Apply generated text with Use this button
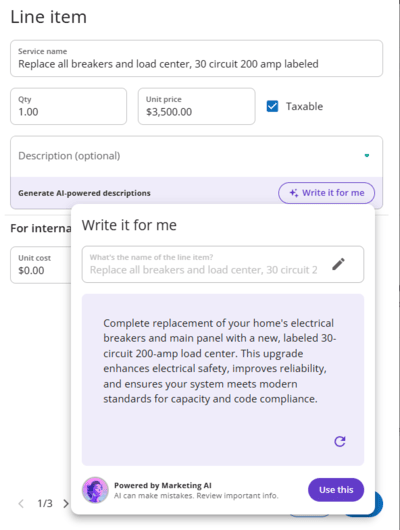 click(336, 490)
